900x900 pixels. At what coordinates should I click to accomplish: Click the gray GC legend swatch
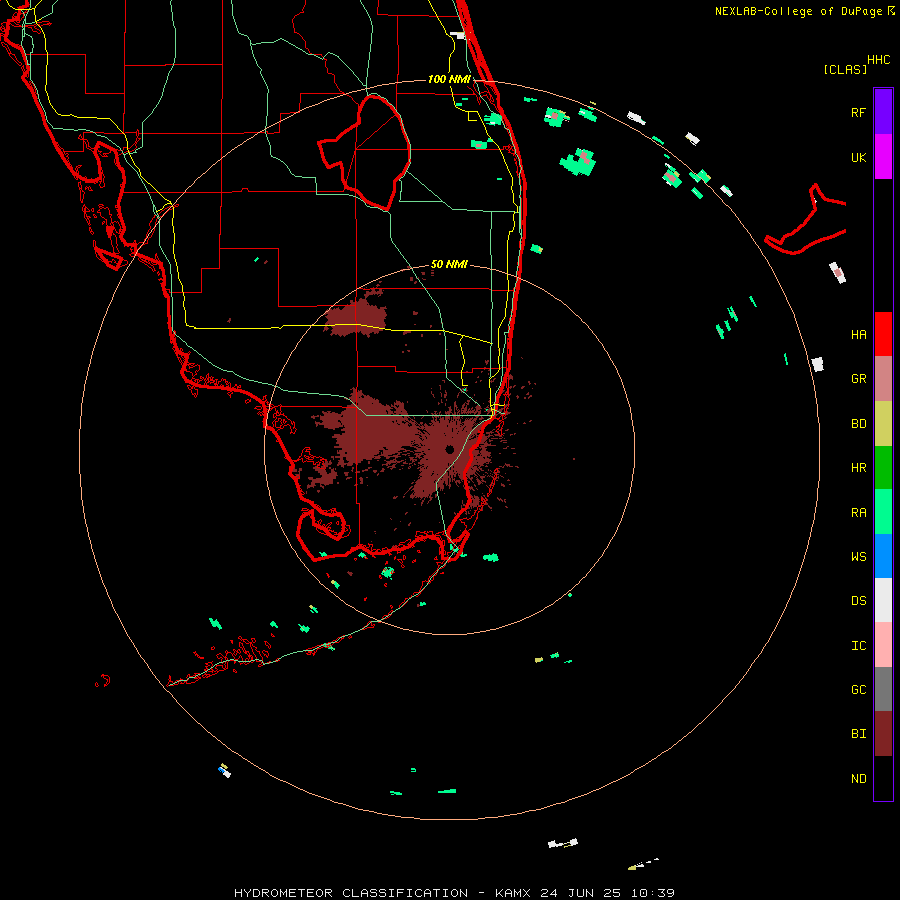point(883,689)
